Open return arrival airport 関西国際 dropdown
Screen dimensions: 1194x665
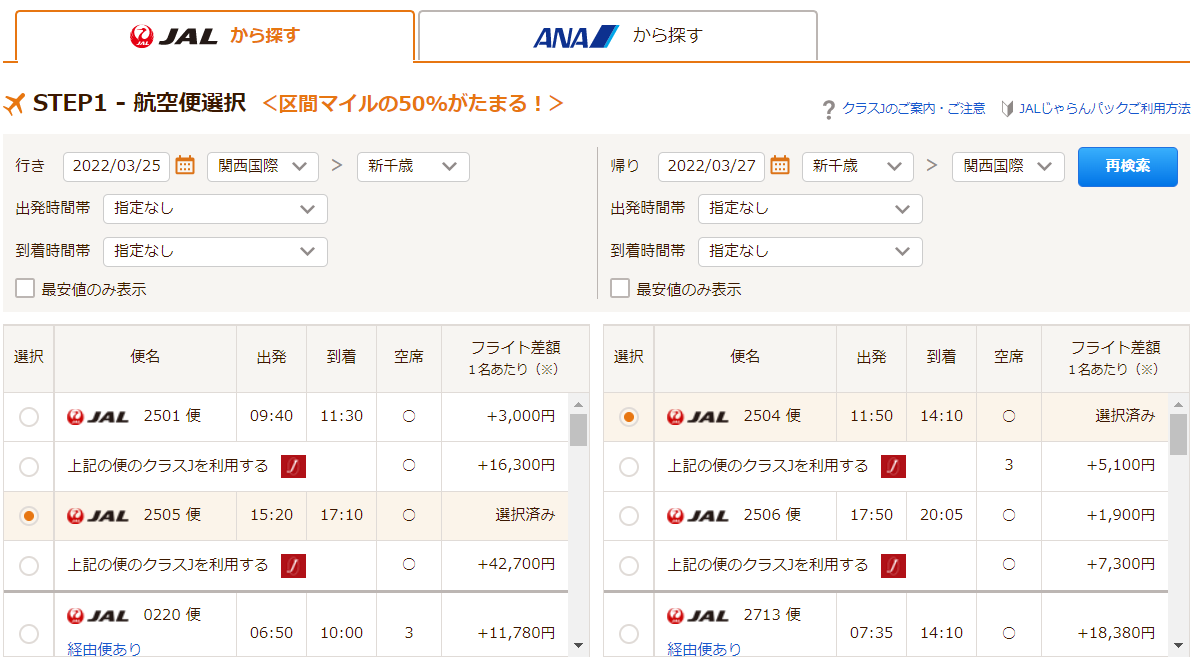coord(1007,166)
